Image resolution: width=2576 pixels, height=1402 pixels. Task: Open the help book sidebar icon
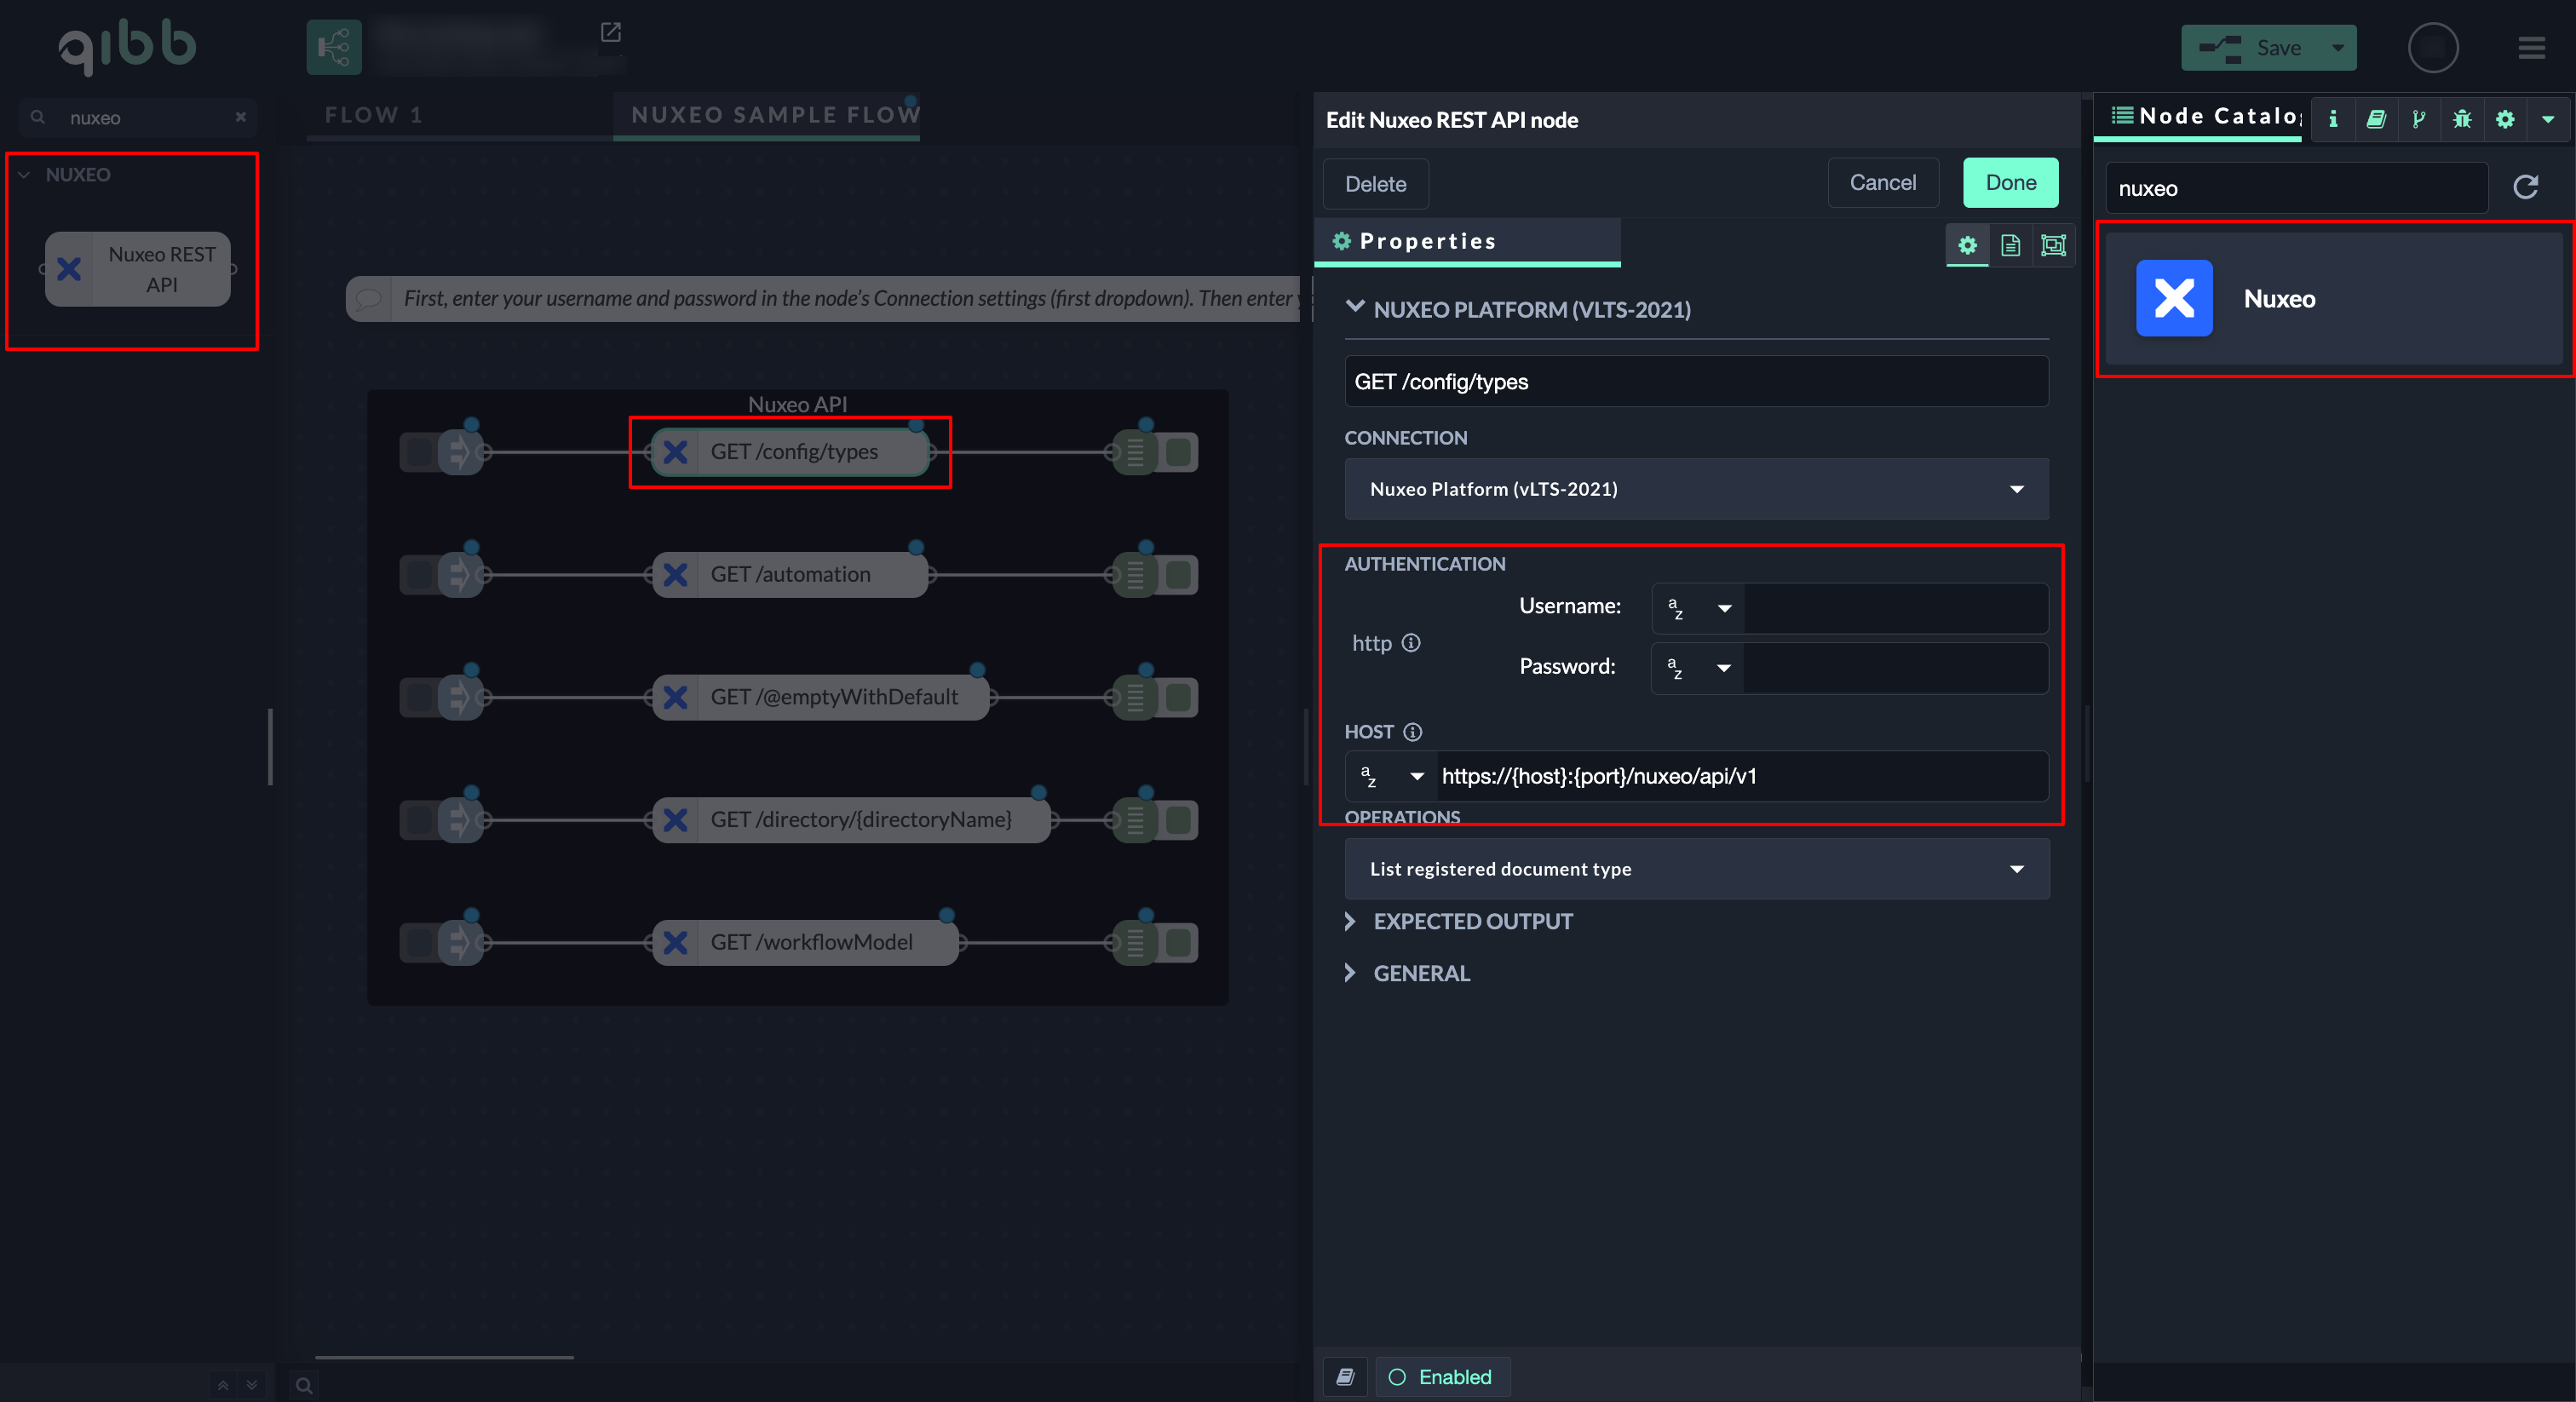tap(2376, 119)
